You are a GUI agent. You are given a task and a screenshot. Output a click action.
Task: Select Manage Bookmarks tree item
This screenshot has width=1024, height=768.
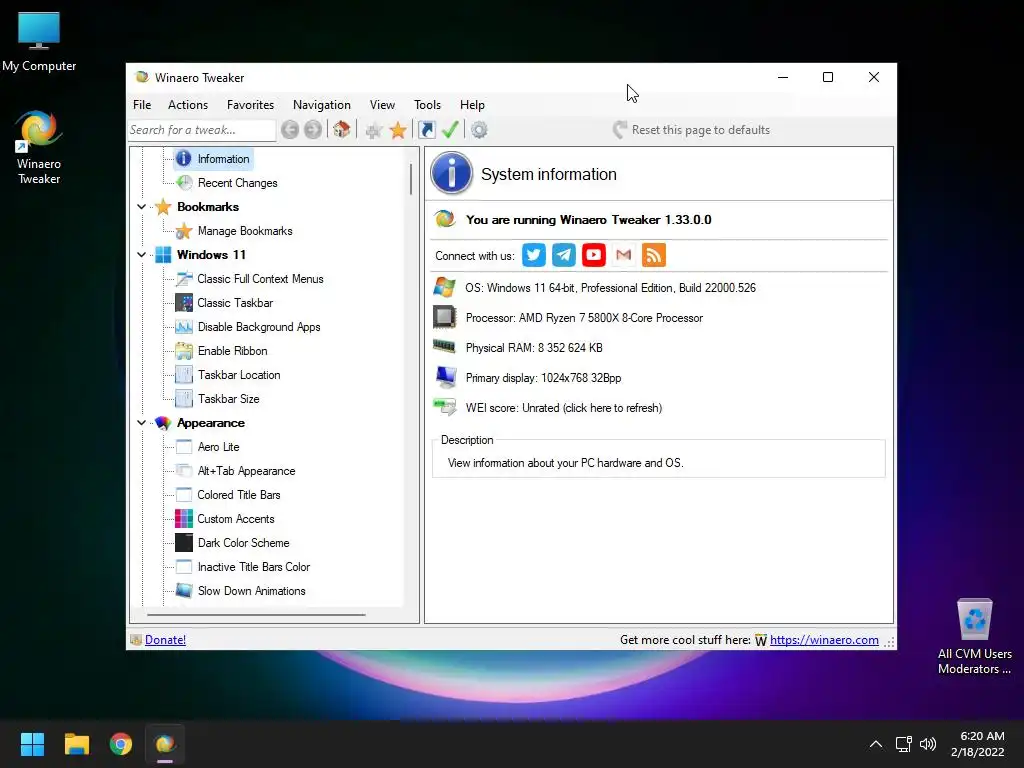245,231
